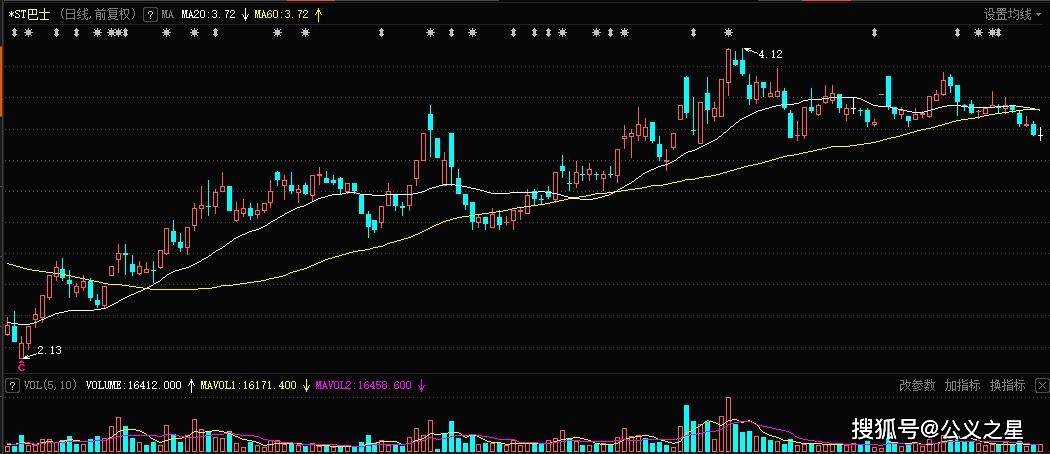
Task: Click the tallest red volume bar
Action: point(729,425)
